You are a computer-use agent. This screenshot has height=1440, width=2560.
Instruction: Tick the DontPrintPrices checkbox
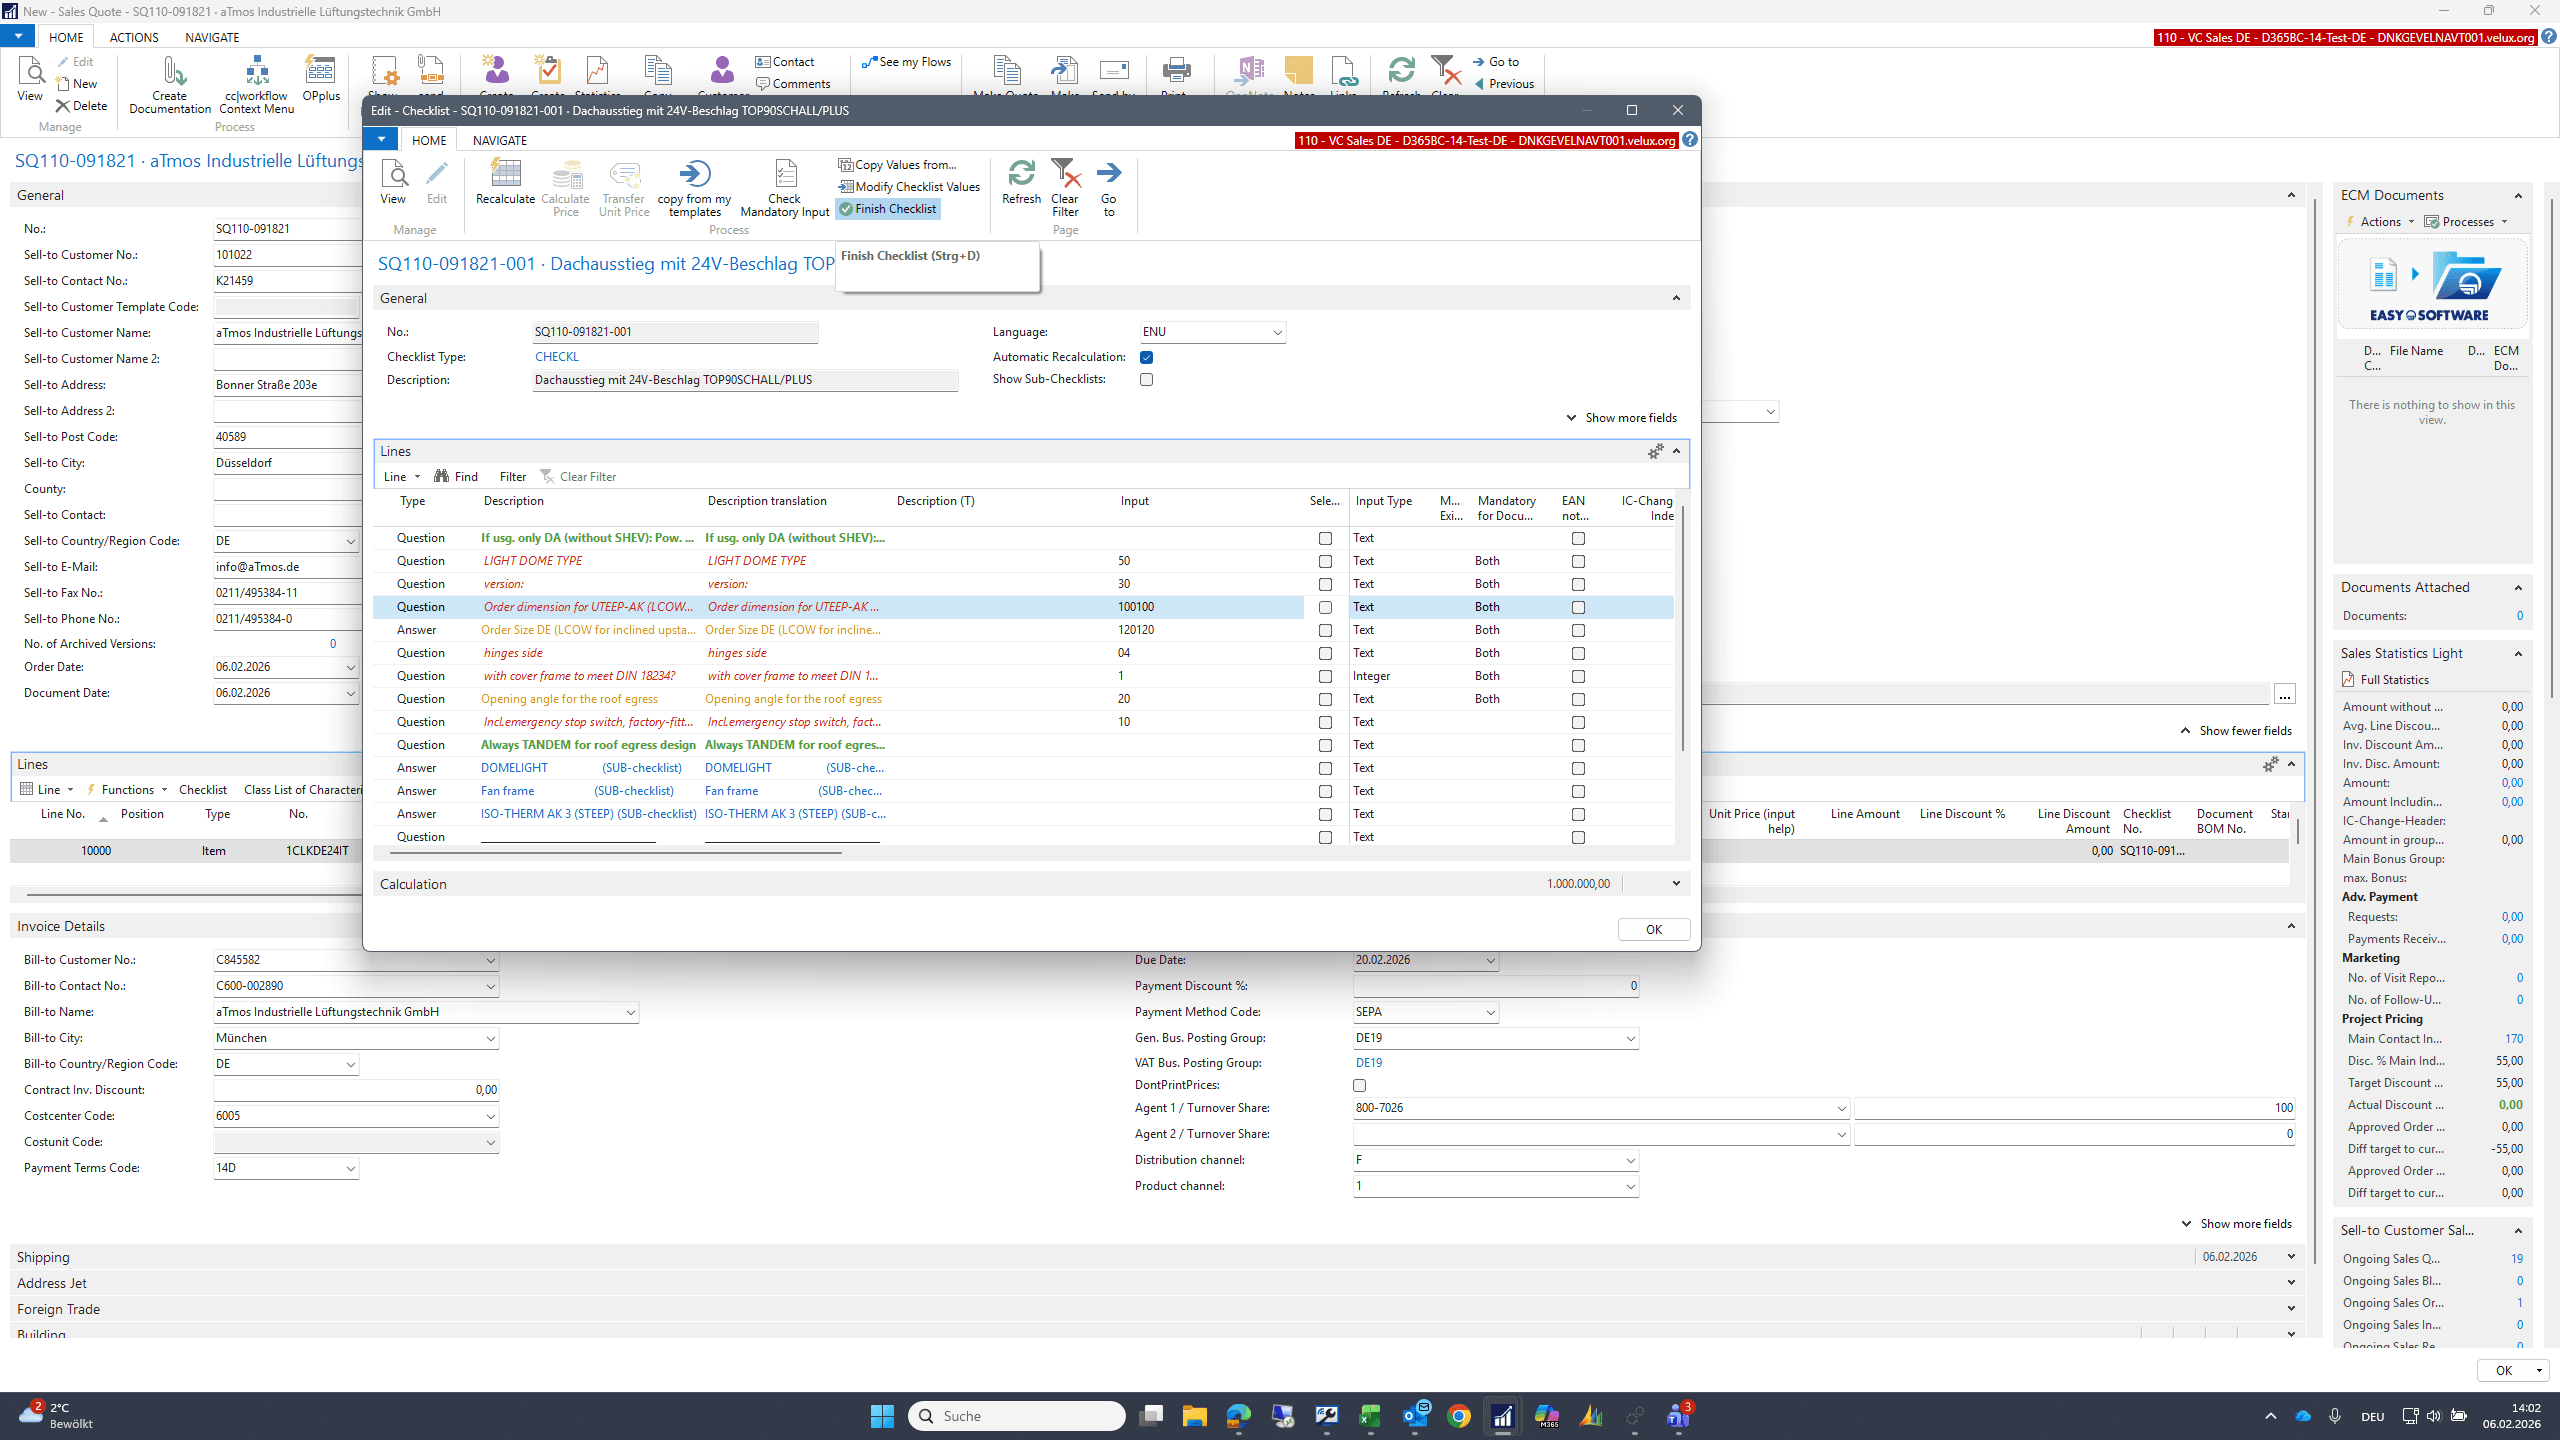1359,1085
